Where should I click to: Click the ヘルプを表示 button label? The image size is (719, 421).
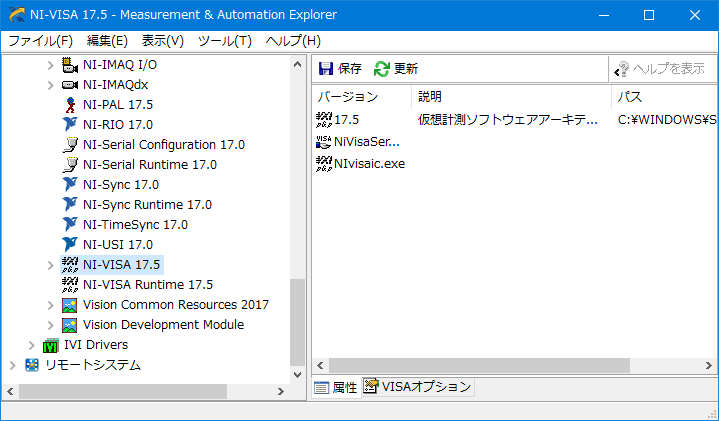(x=669, y=69)
